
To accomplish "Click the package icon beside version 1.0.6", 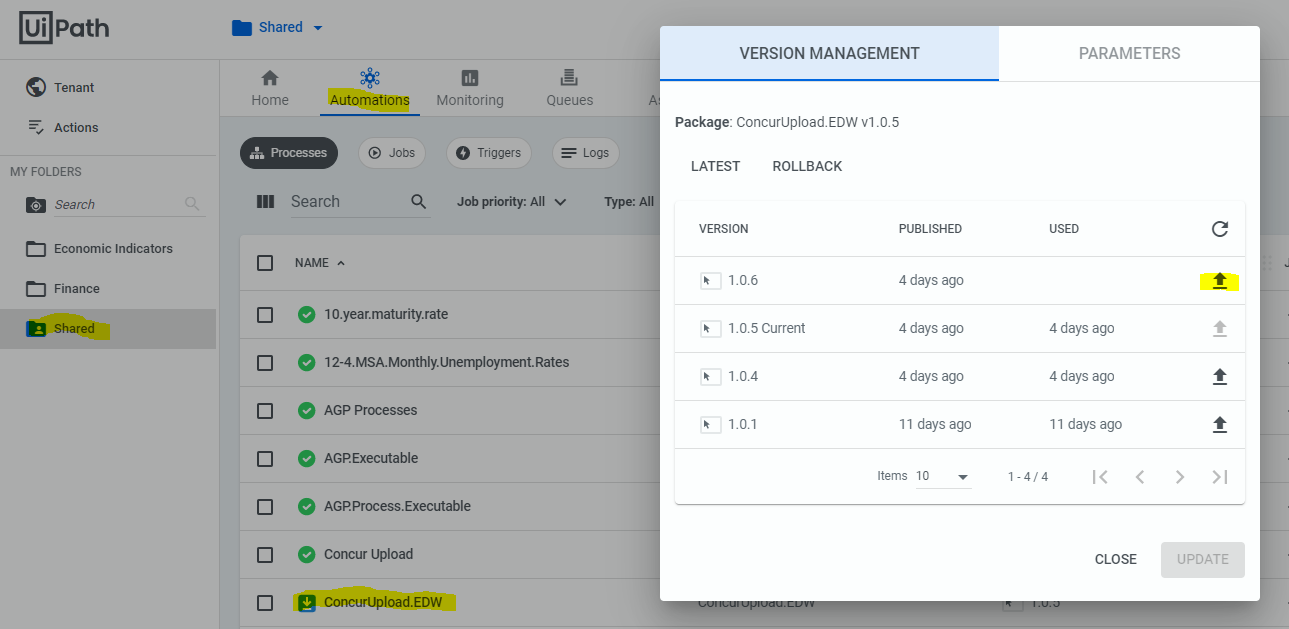I will tap(711, 281).
